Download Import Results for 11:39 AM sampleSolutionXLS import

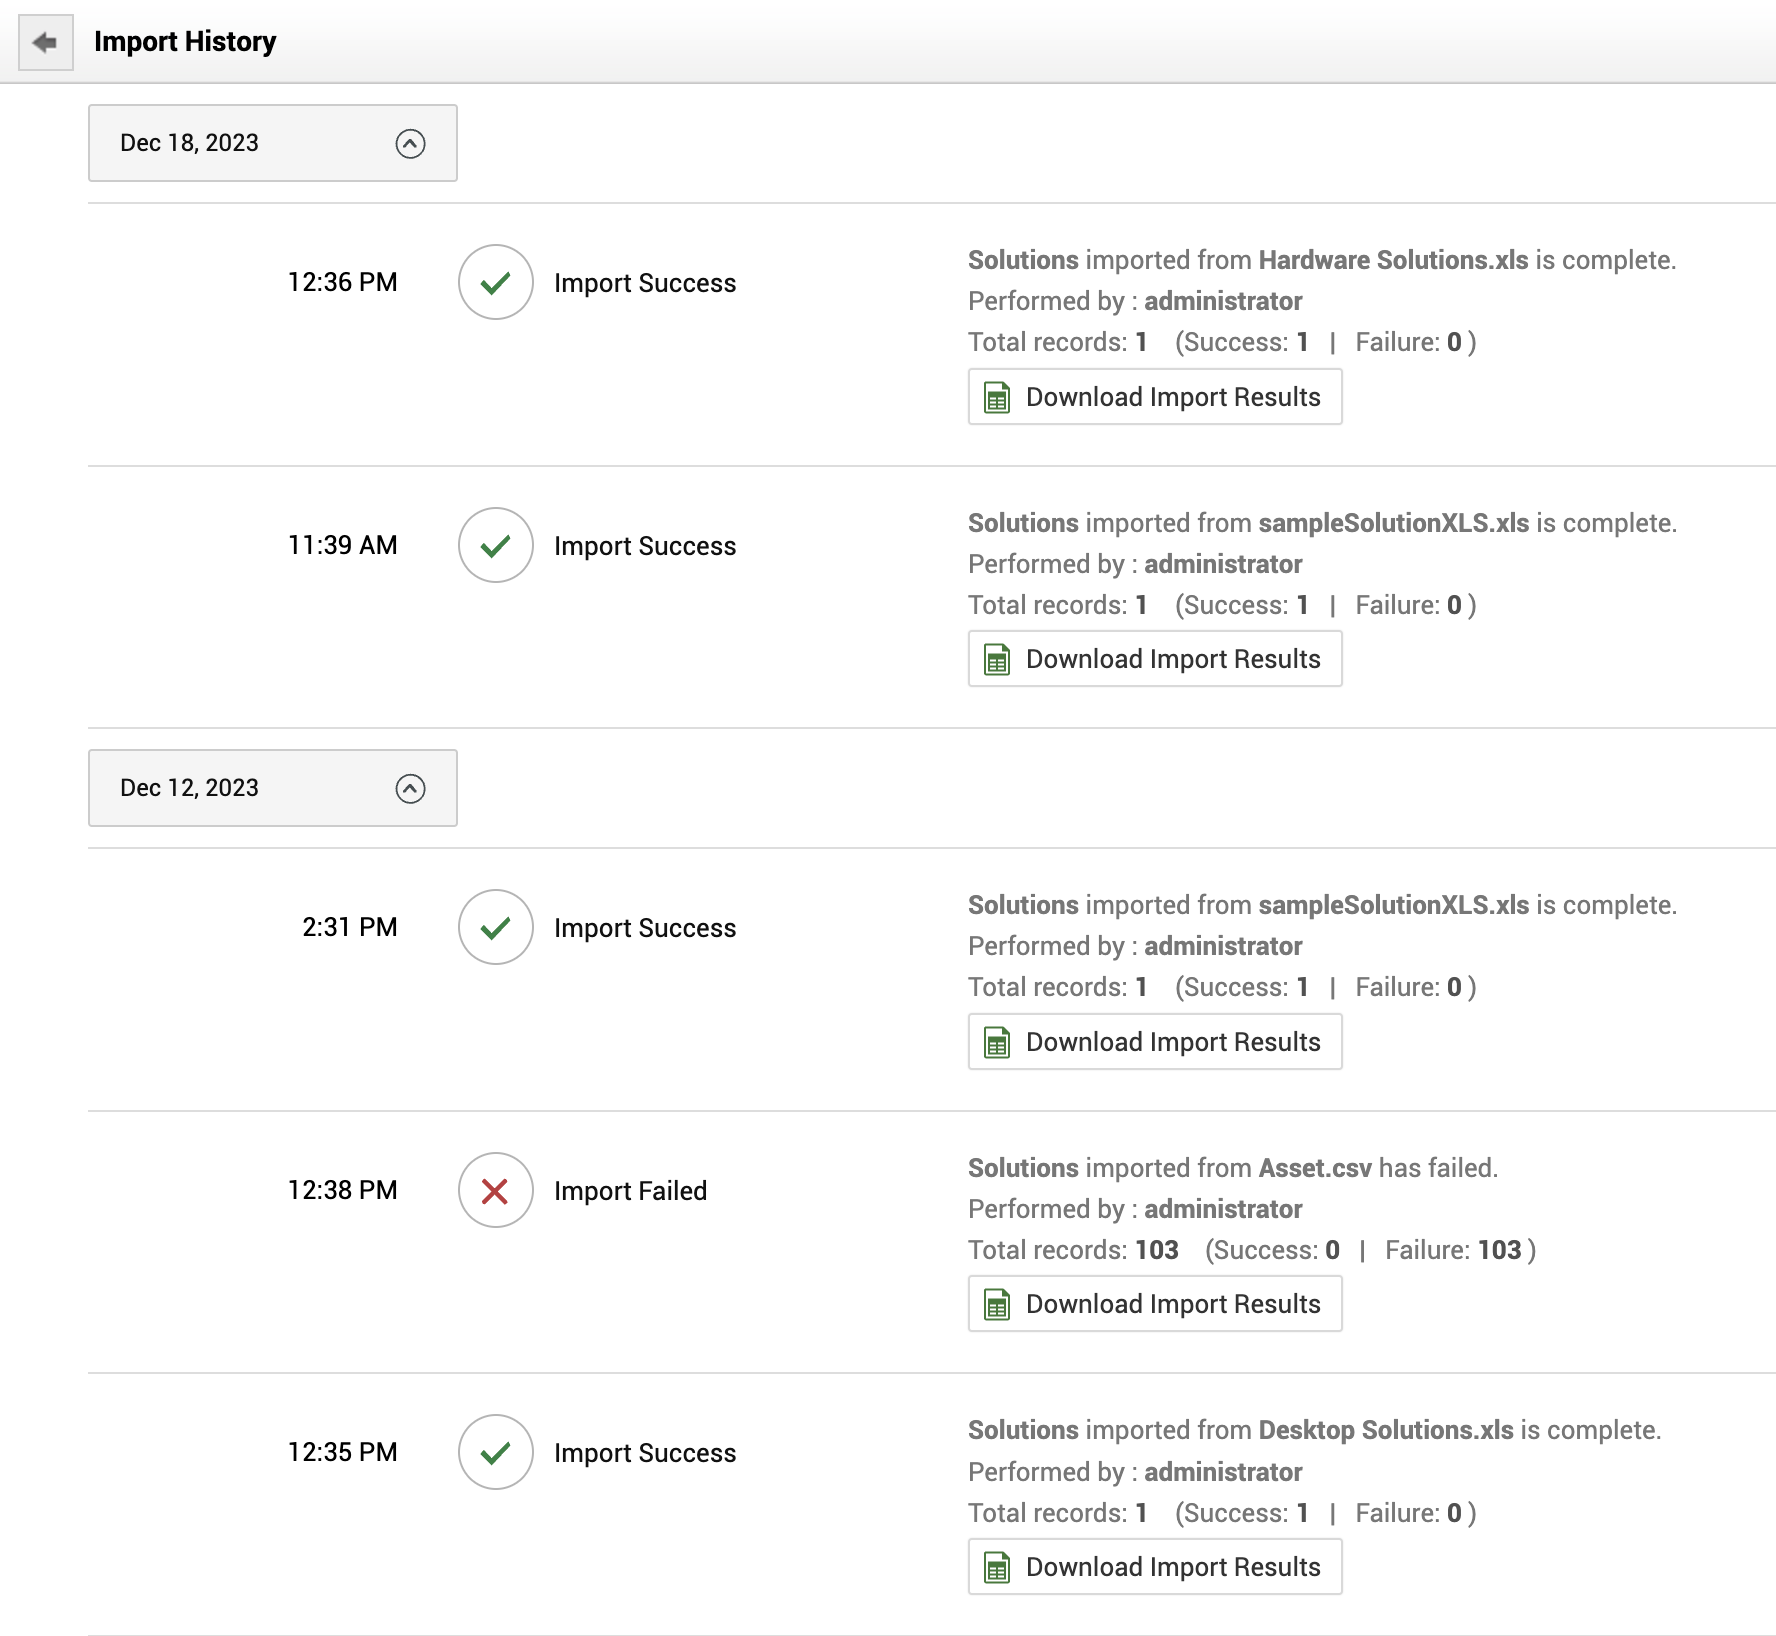pyautogui.click(x=1155, y=659)
